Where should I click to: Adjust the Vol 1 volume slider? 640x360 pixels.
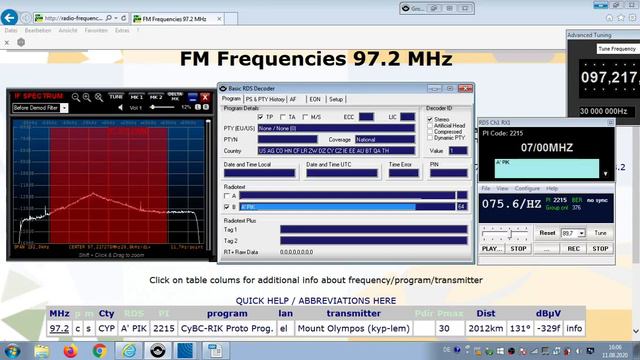[x=162, y=107]
